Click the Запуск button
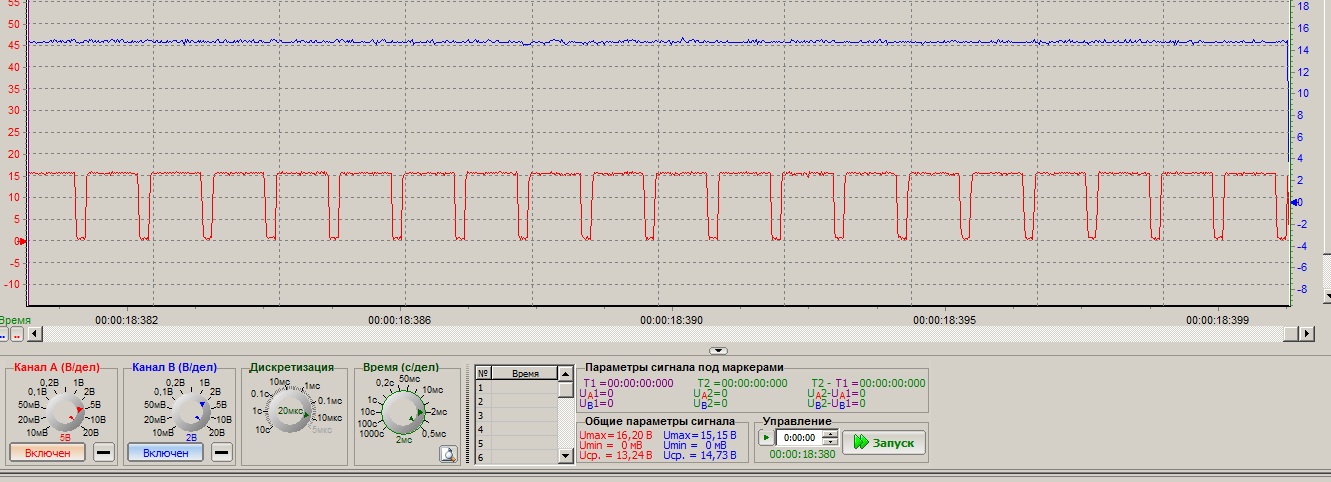The height and width of the screenshot is (482, 1331). 884,442
